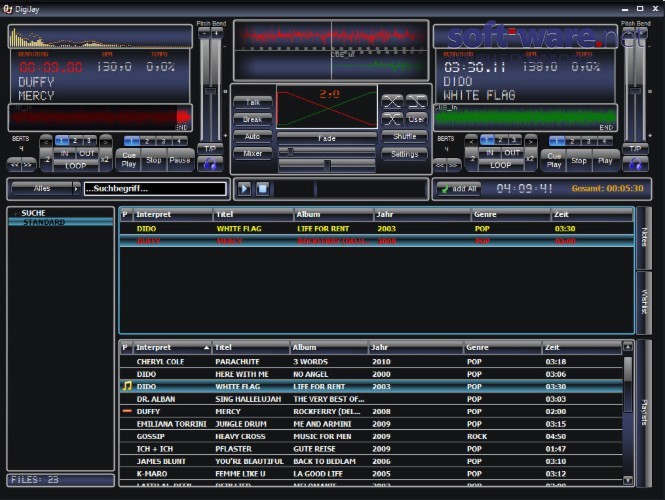Click right deck loop shift-right arrow
Screen dimensions: 665x500
[531, 142]
